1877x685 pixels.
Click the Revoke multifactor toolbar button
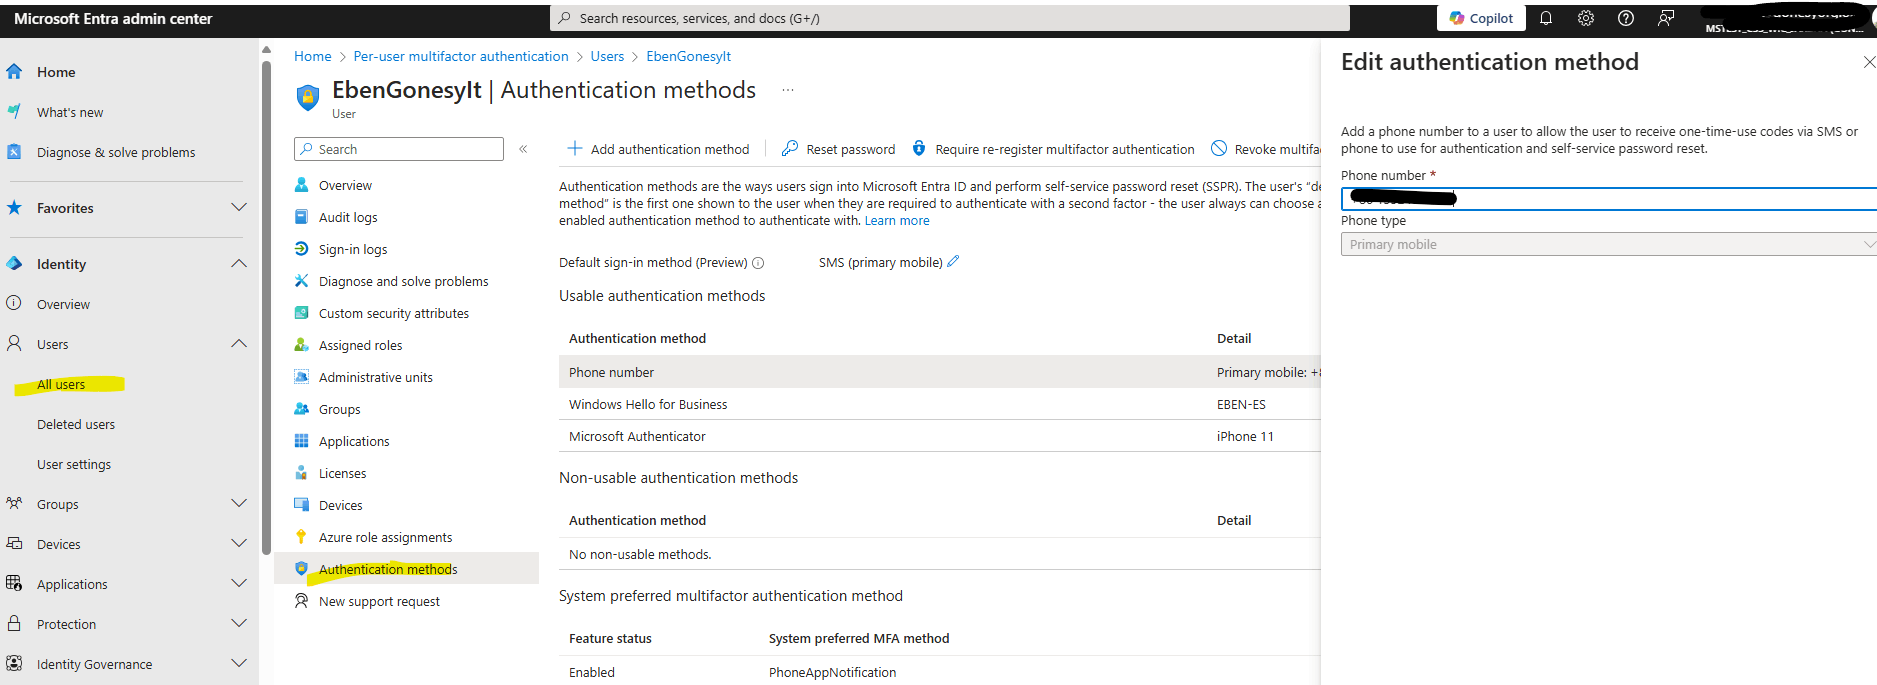1265,149
